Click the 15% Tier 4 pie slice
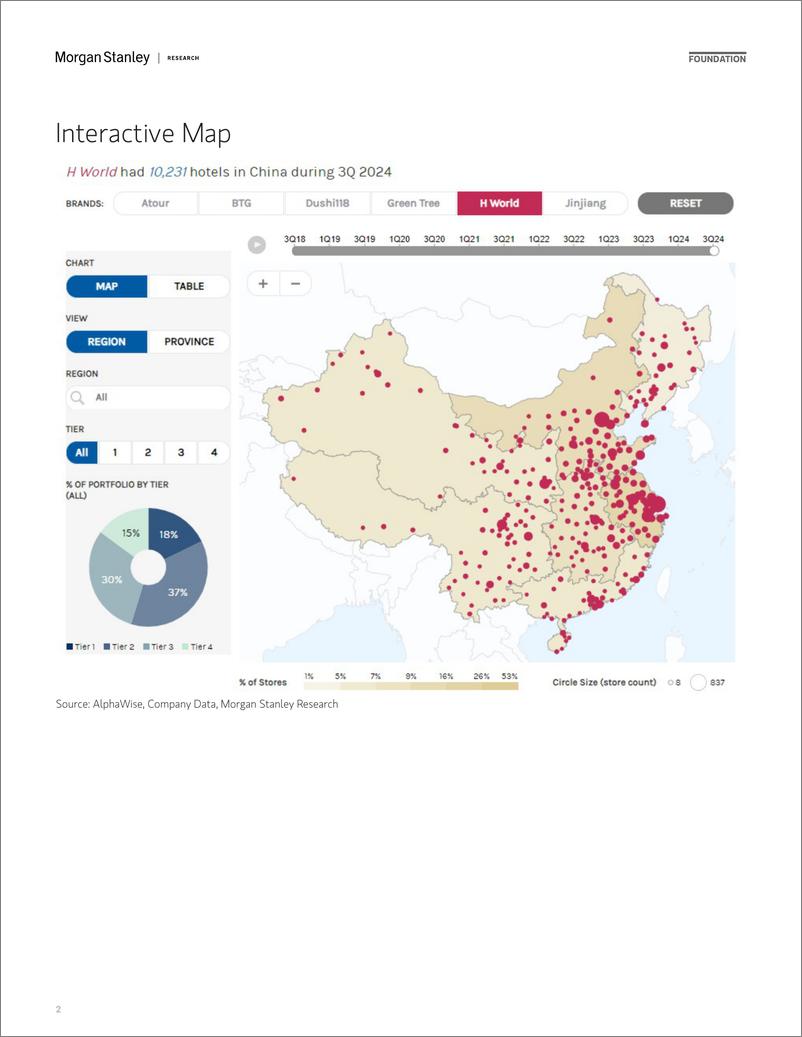The width and height of the screenshot is (802, 1037). [x=130, y=533]
